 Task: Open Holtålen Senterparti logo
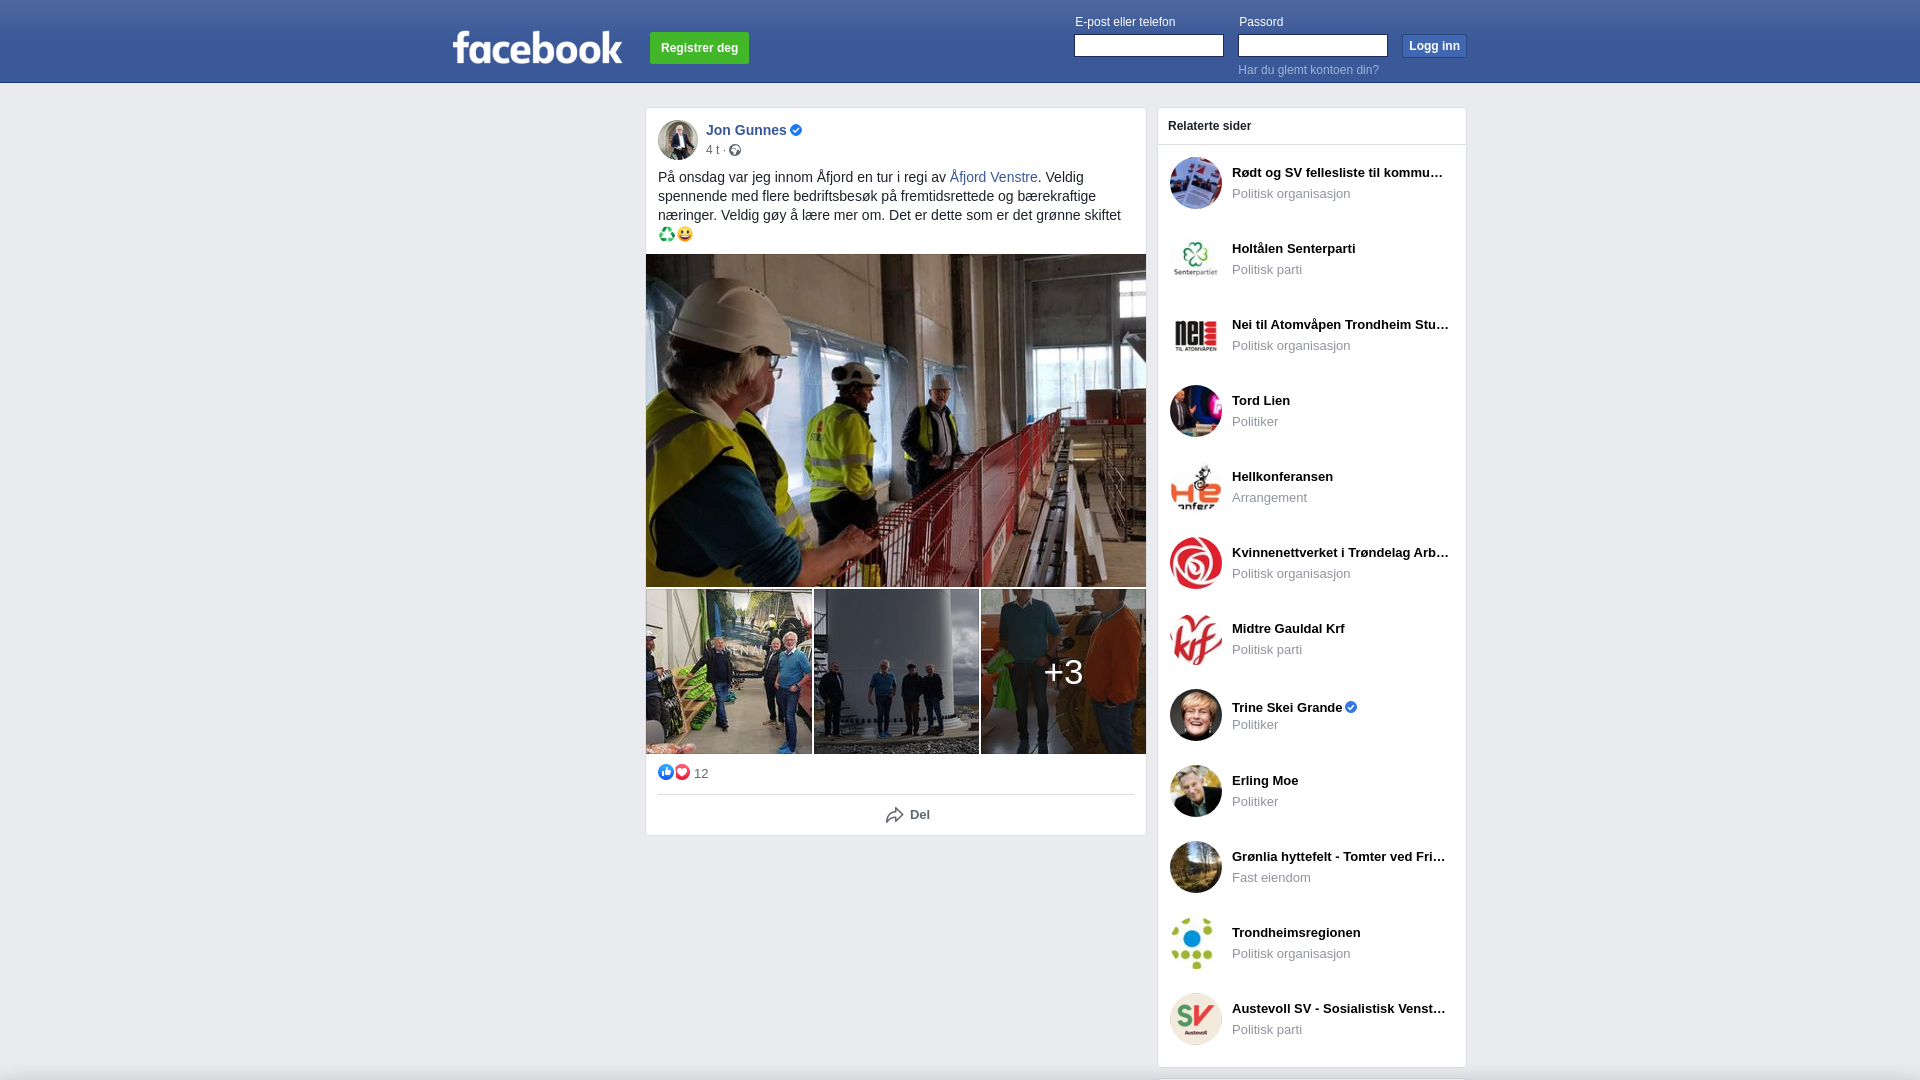click(1196, 259)
